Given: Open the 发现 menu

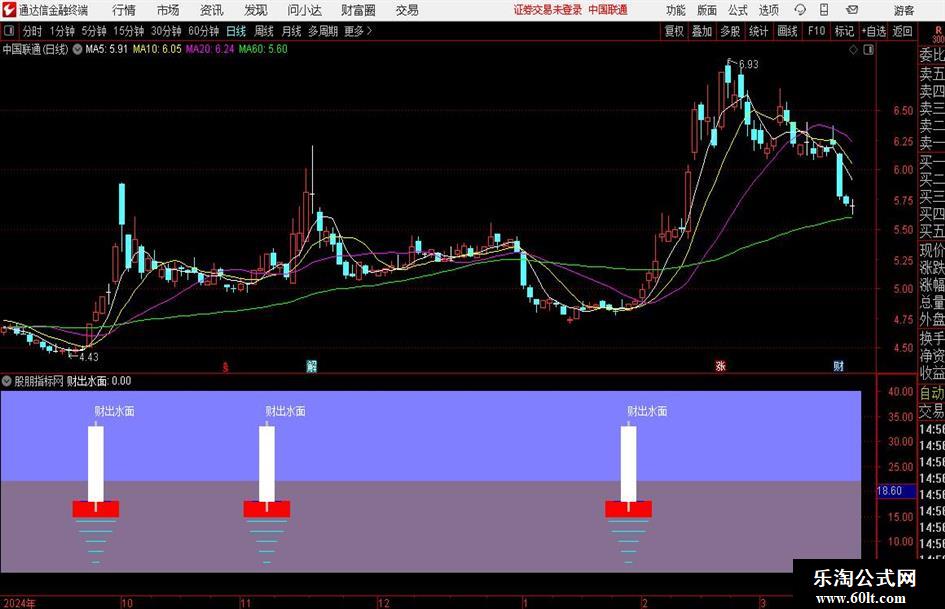Looking at the screenshot, I should (256, 10).
